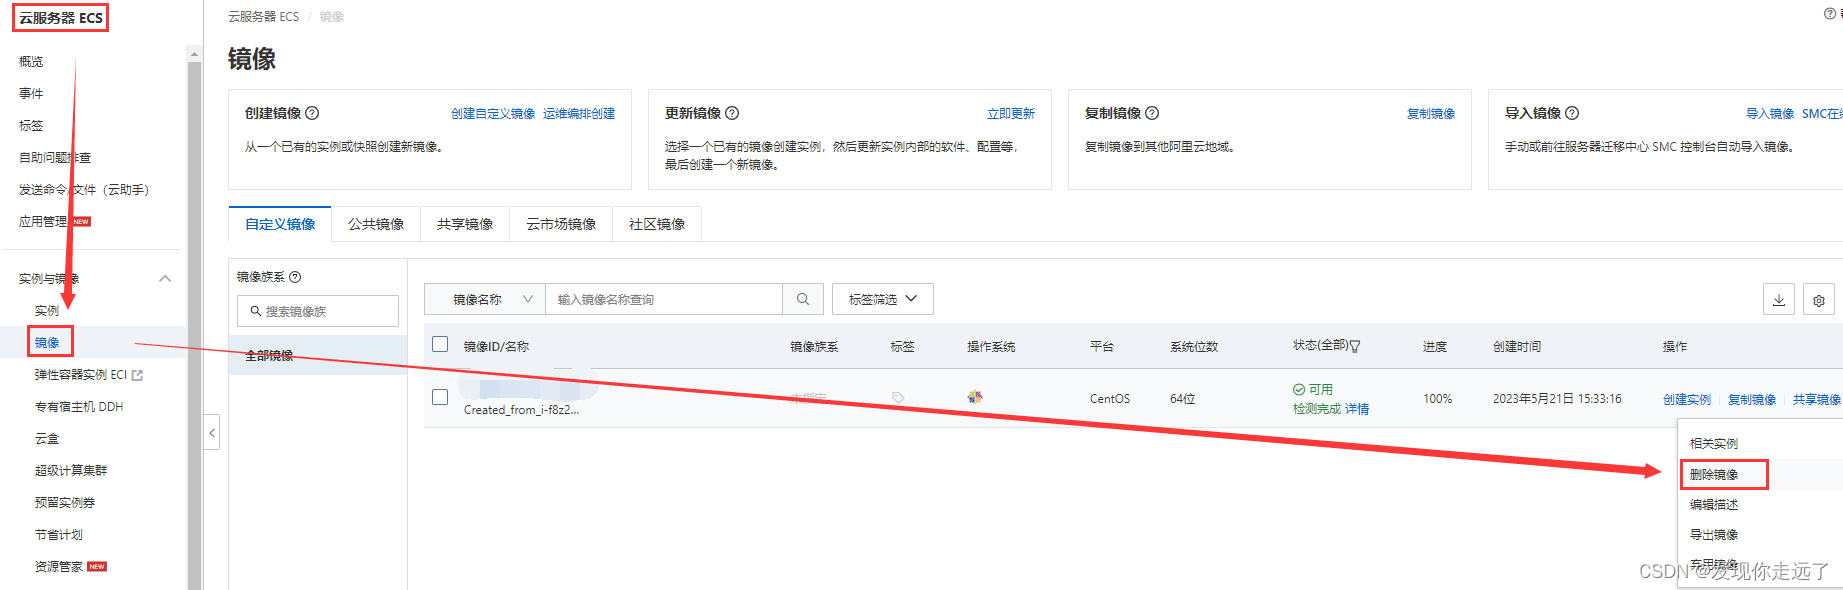Open 标签 in the sidebar
The width and height of the screenshot is (1843, 590).
[31, 125]
